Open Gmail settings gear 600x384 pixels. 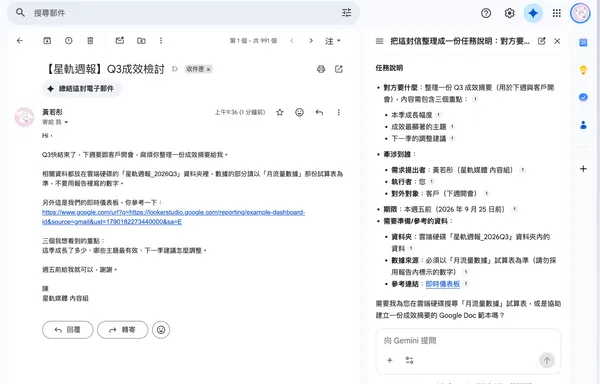pos(509,13)
